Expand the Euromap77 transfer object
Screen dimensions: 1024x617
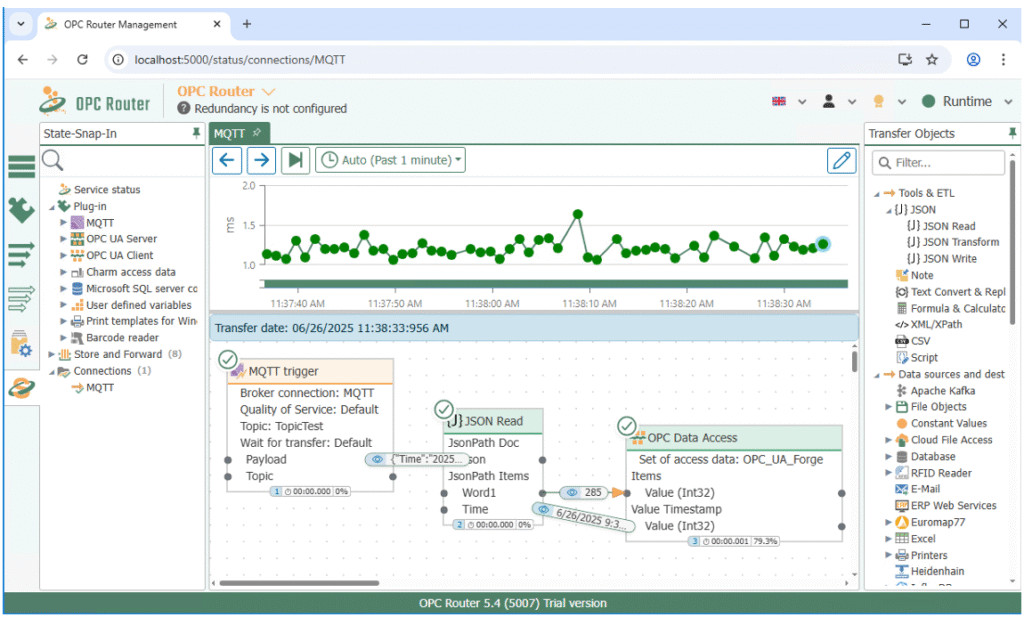[x=888, y=522]
